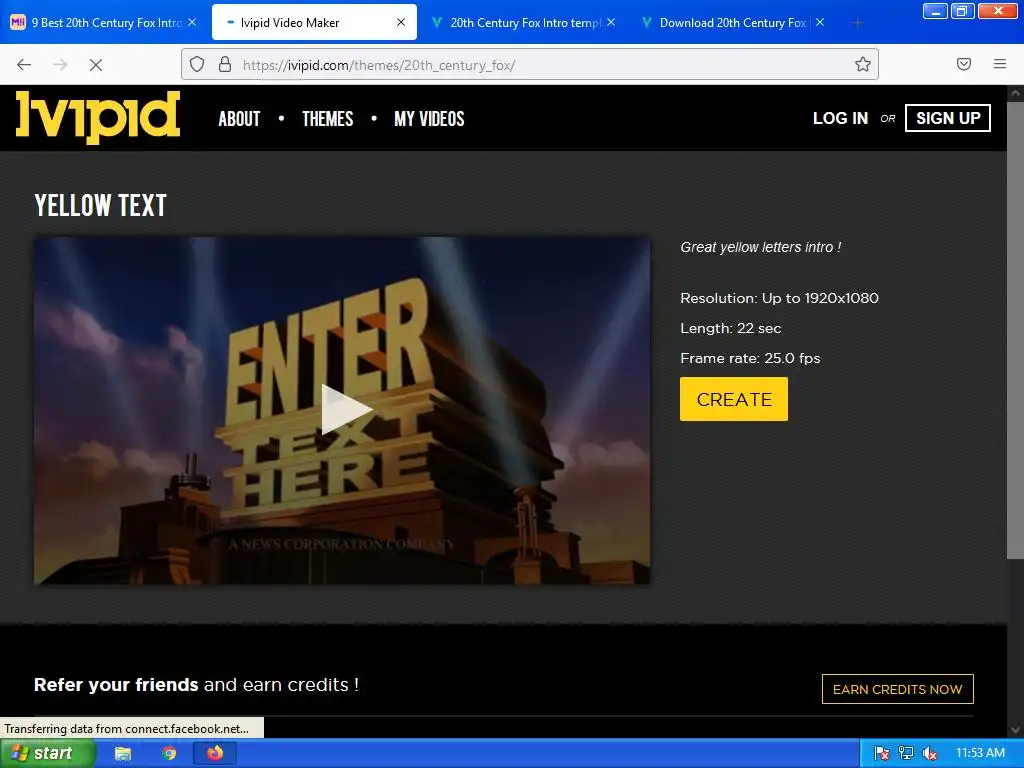Click the 'Great yellow letters intro !' description
The width and height of the screenshot is (1024, 768).
(x=760, y=247)
